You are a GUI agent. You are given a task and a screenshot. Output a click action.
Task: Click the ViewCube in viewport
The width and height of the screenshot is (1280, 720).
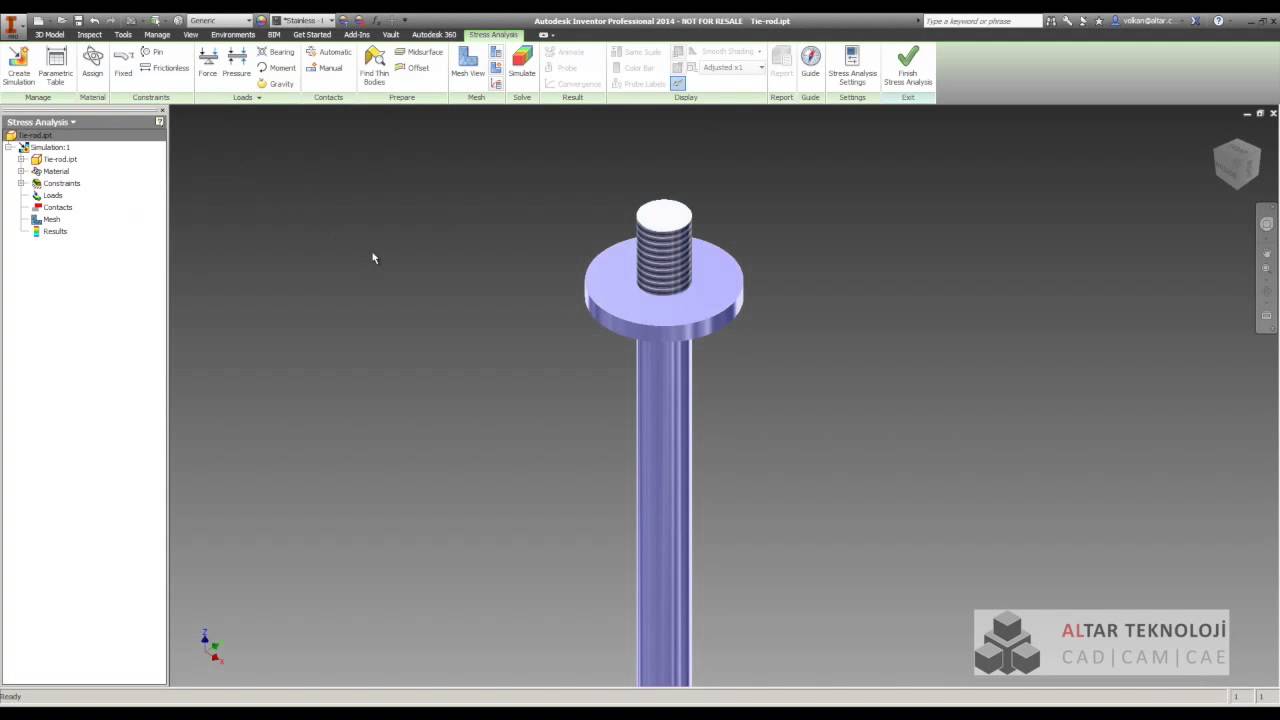pyautogui.click(x=1237, y=163)
